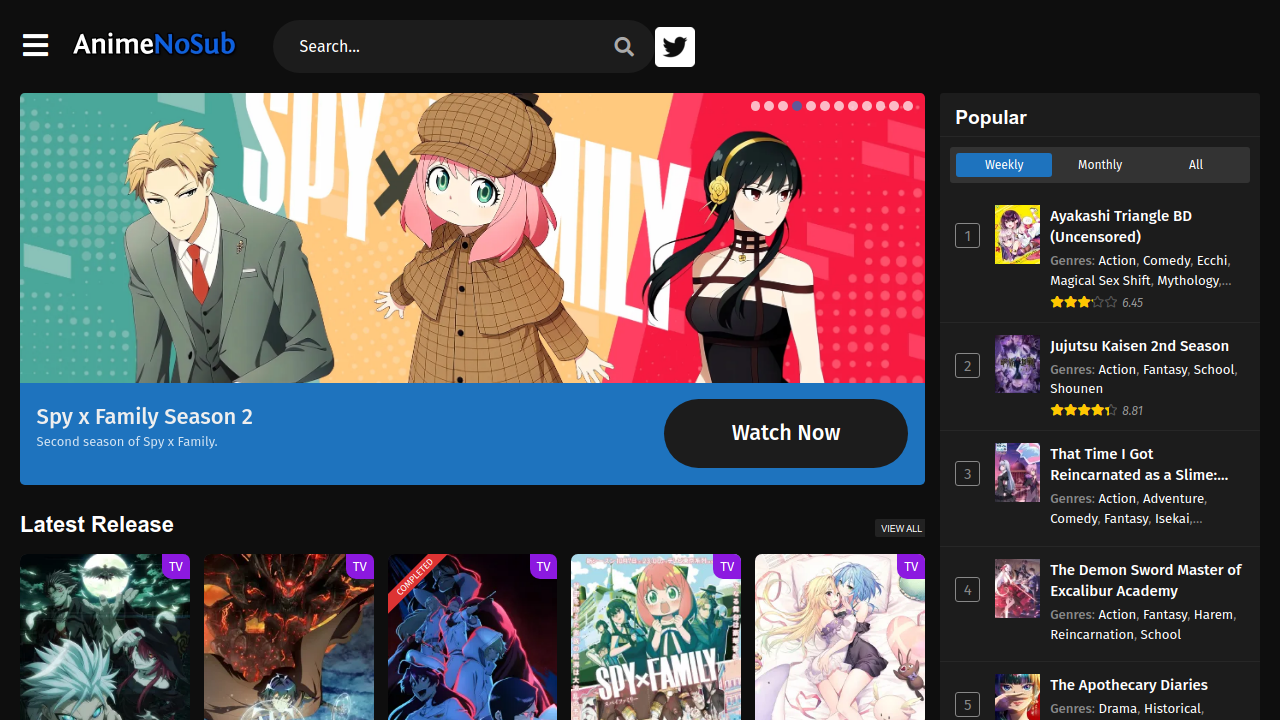1280x720 pixels.
Task: Click the Watch Now button
Action: tap(786, 433)
